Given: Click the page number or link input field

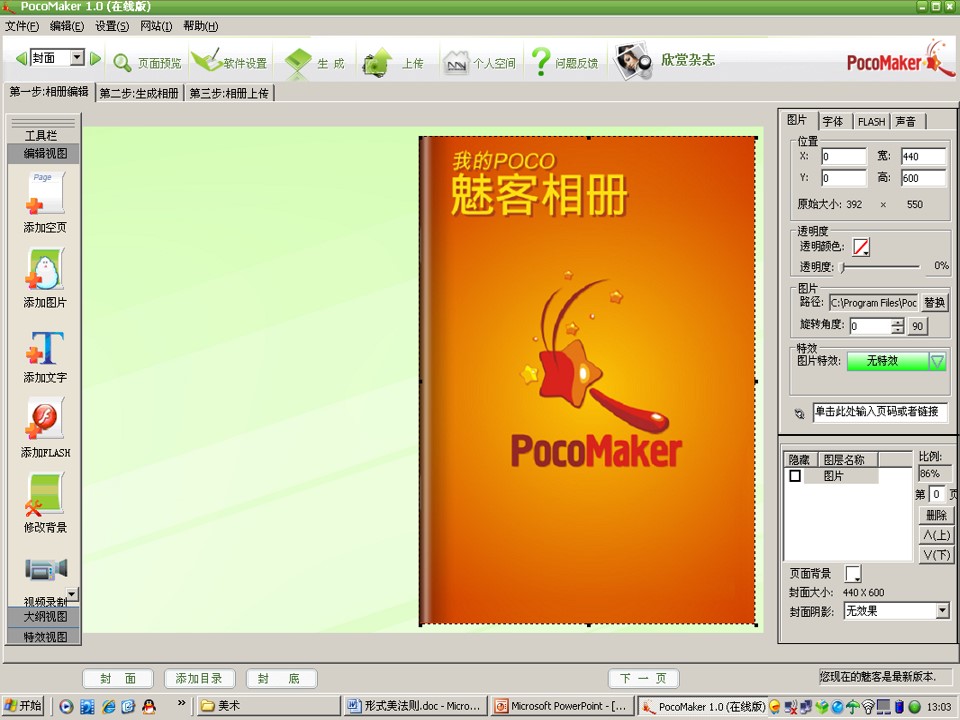Looking at the screenshot, I should tap(880, 412).
